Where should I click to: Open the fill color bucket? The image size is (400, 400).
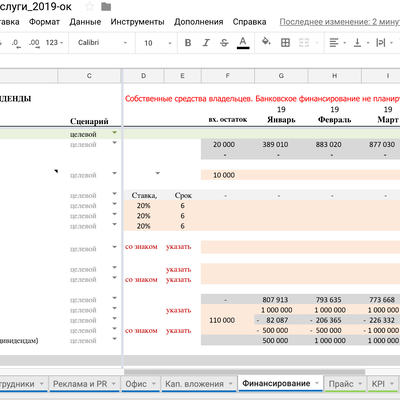tap(266, 42)
